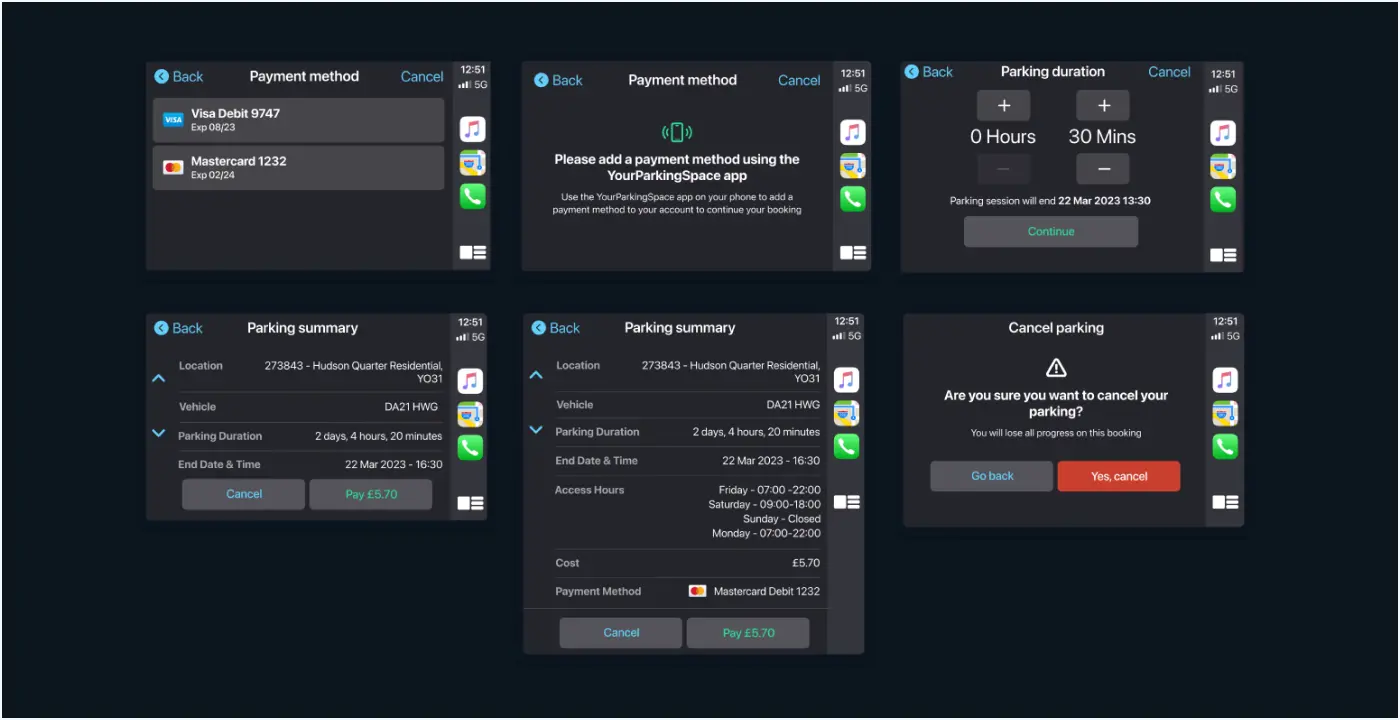
Task: Increase hours with the plus button
Action: coord(1003,105)
